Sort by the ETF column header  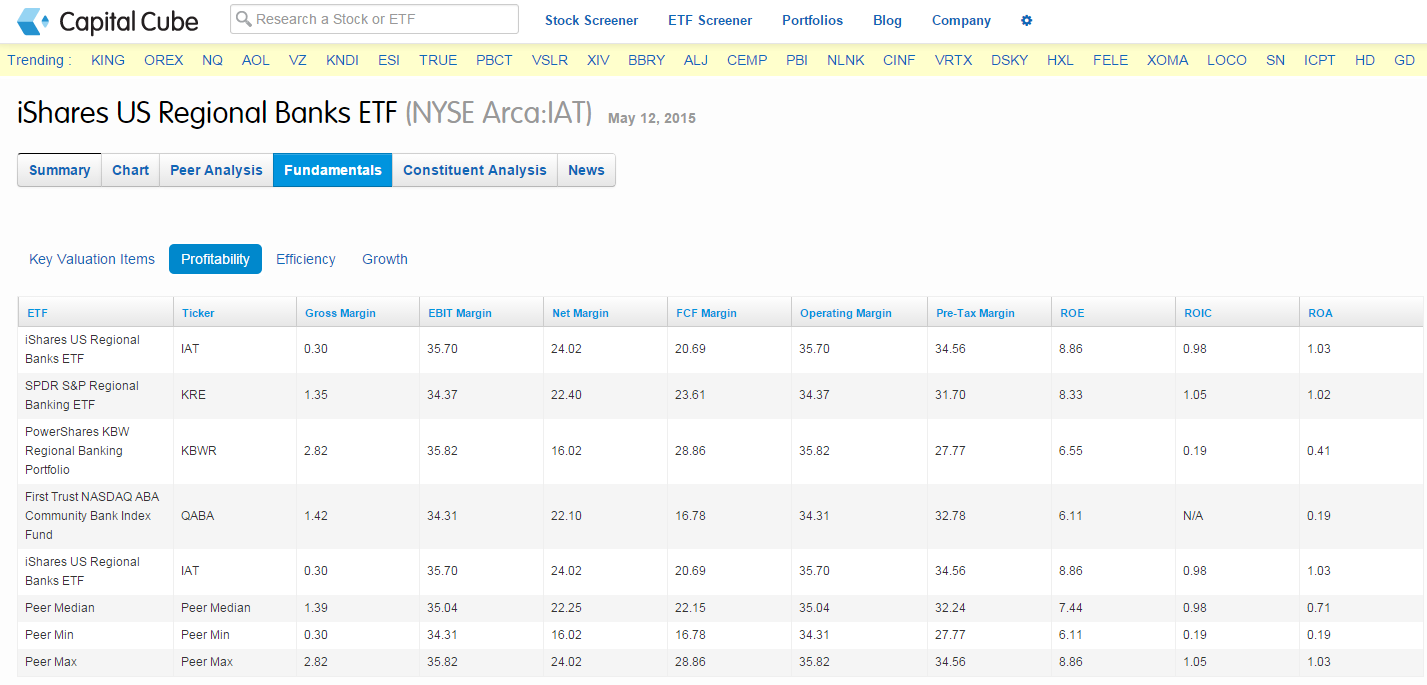click(x=37, y=313)
